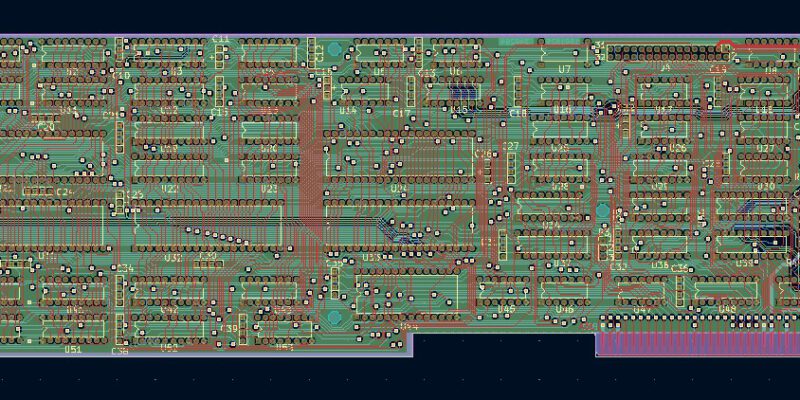Select the C34 capacitor label
Viewport: 800px width, 400px height.
coord(125,268)
